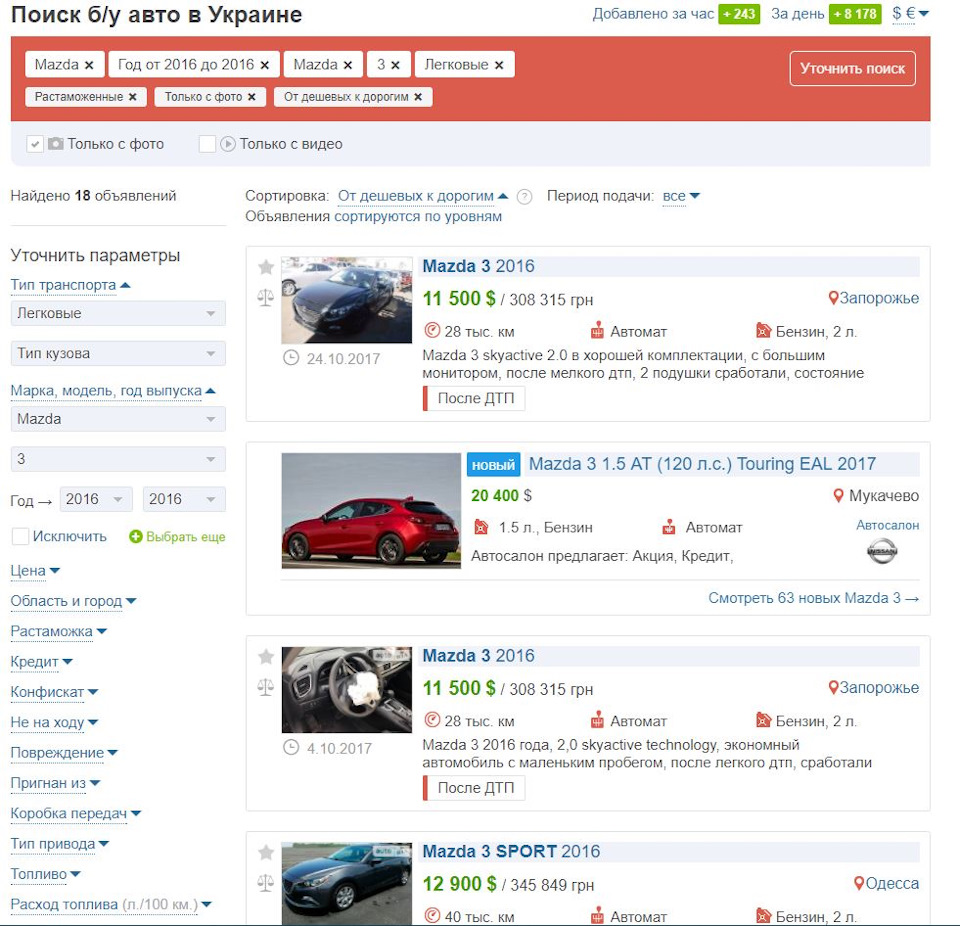The image size is (960, 926).
Task: Click the green plus 'Выбрать еще' icon
Action: click(x=135, y=536)
